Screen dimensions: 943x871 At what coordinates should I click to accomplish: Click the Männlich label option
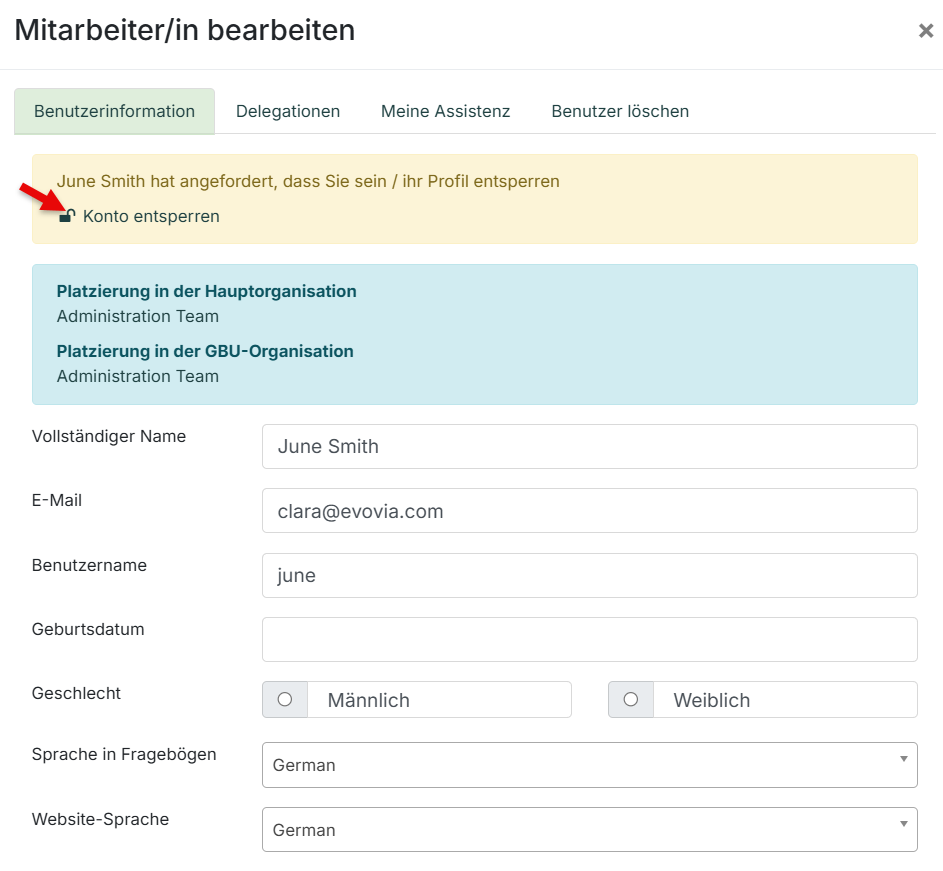tap(369, 700)
